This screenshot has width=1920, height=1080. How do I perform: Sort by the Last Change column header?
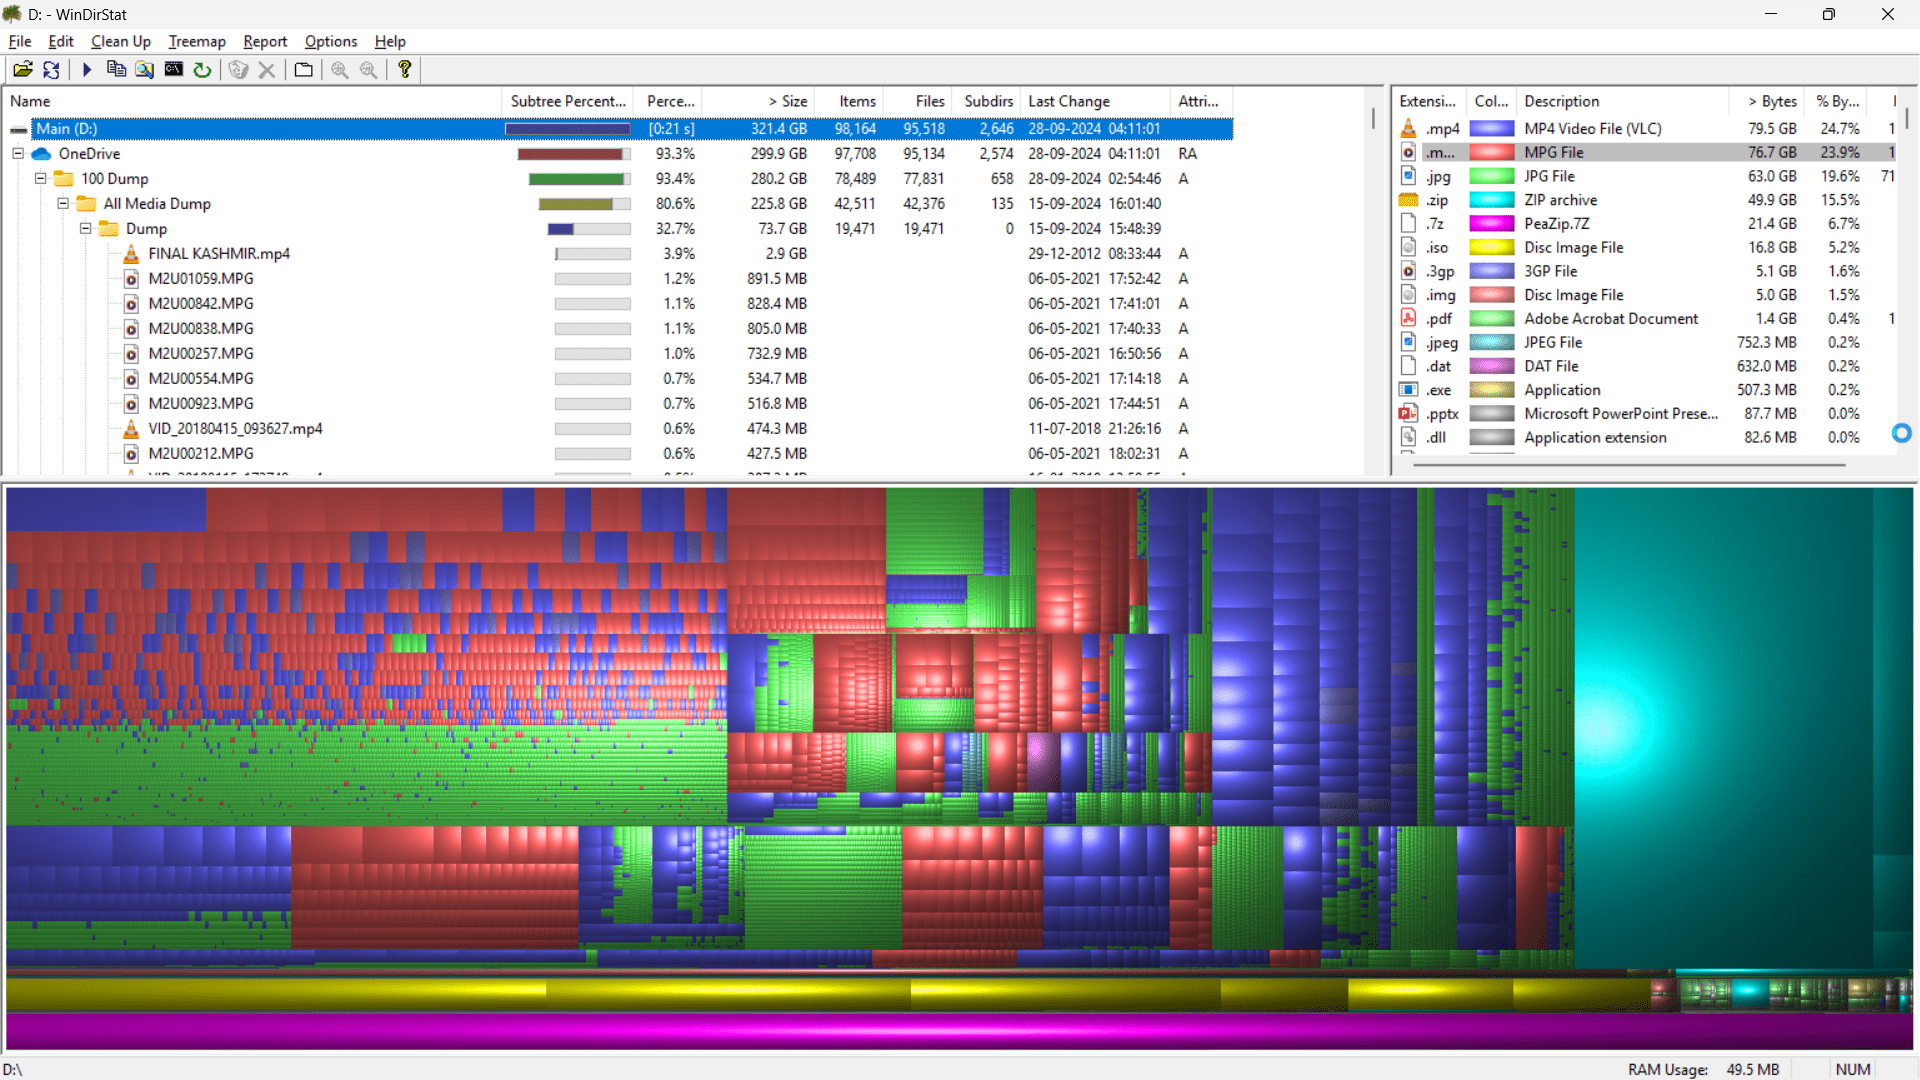tap(1095, 101)
